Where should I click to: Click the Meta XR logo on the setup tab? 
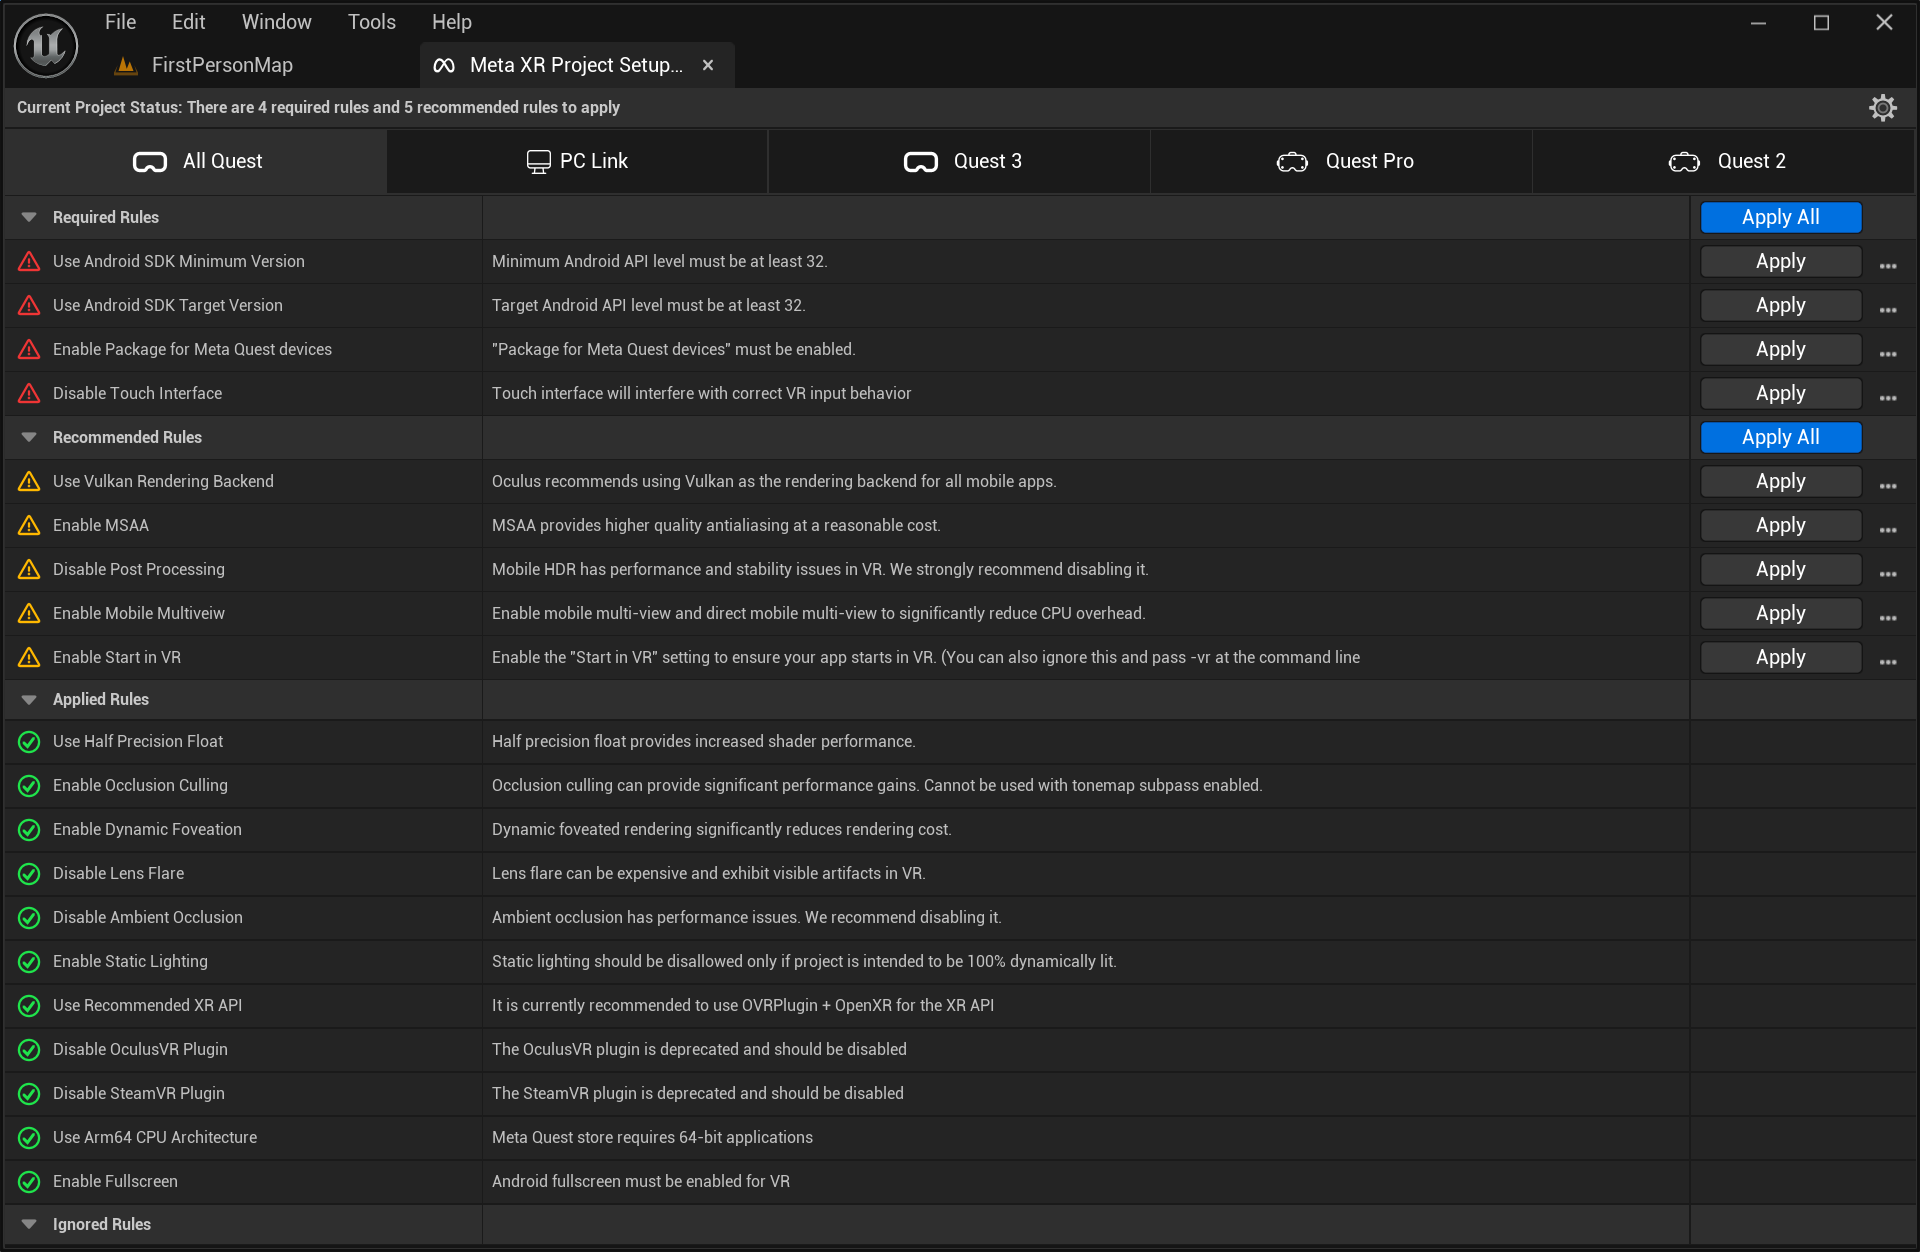click(442, 64)
